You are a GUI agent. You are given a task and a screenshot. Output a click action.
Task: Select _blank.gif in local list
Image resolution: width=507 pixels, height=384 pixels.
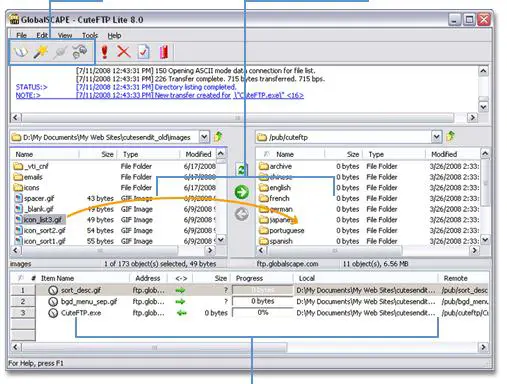point(34,209)
